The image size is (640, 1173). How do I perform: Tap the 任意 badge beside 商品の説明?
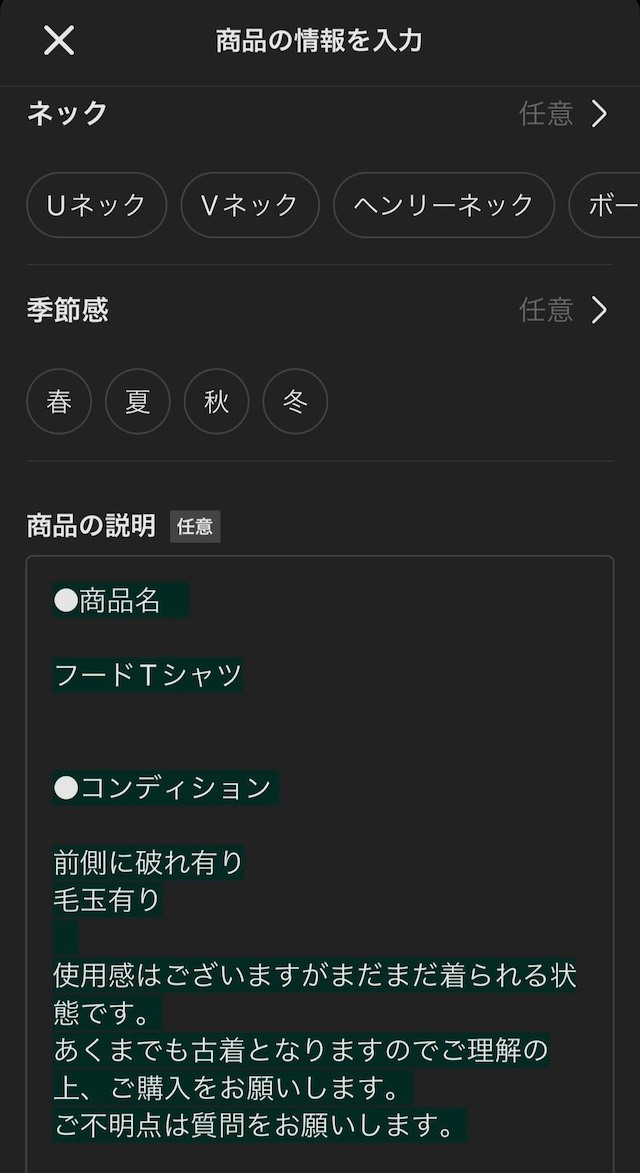[196, 527]
